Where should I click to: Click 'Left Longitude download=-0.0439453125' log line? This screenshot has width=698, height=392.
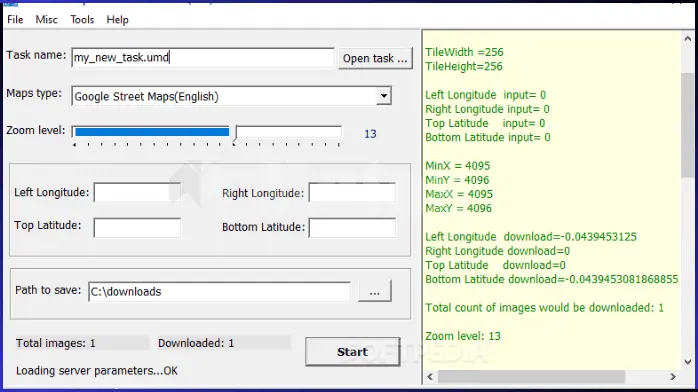pos(531,237)
